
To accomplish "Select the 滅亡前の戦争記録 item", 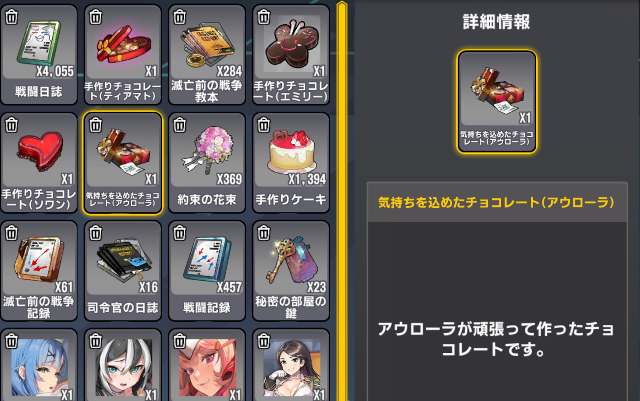I will 39,271.
